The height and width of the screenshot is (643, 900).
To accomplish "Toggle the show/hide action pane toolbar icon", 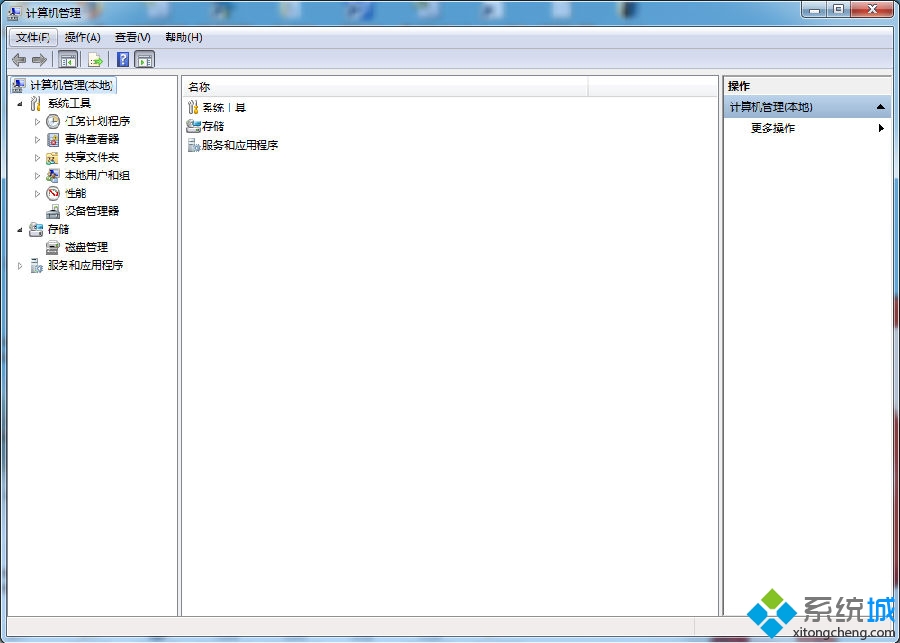I will [145, 60].
